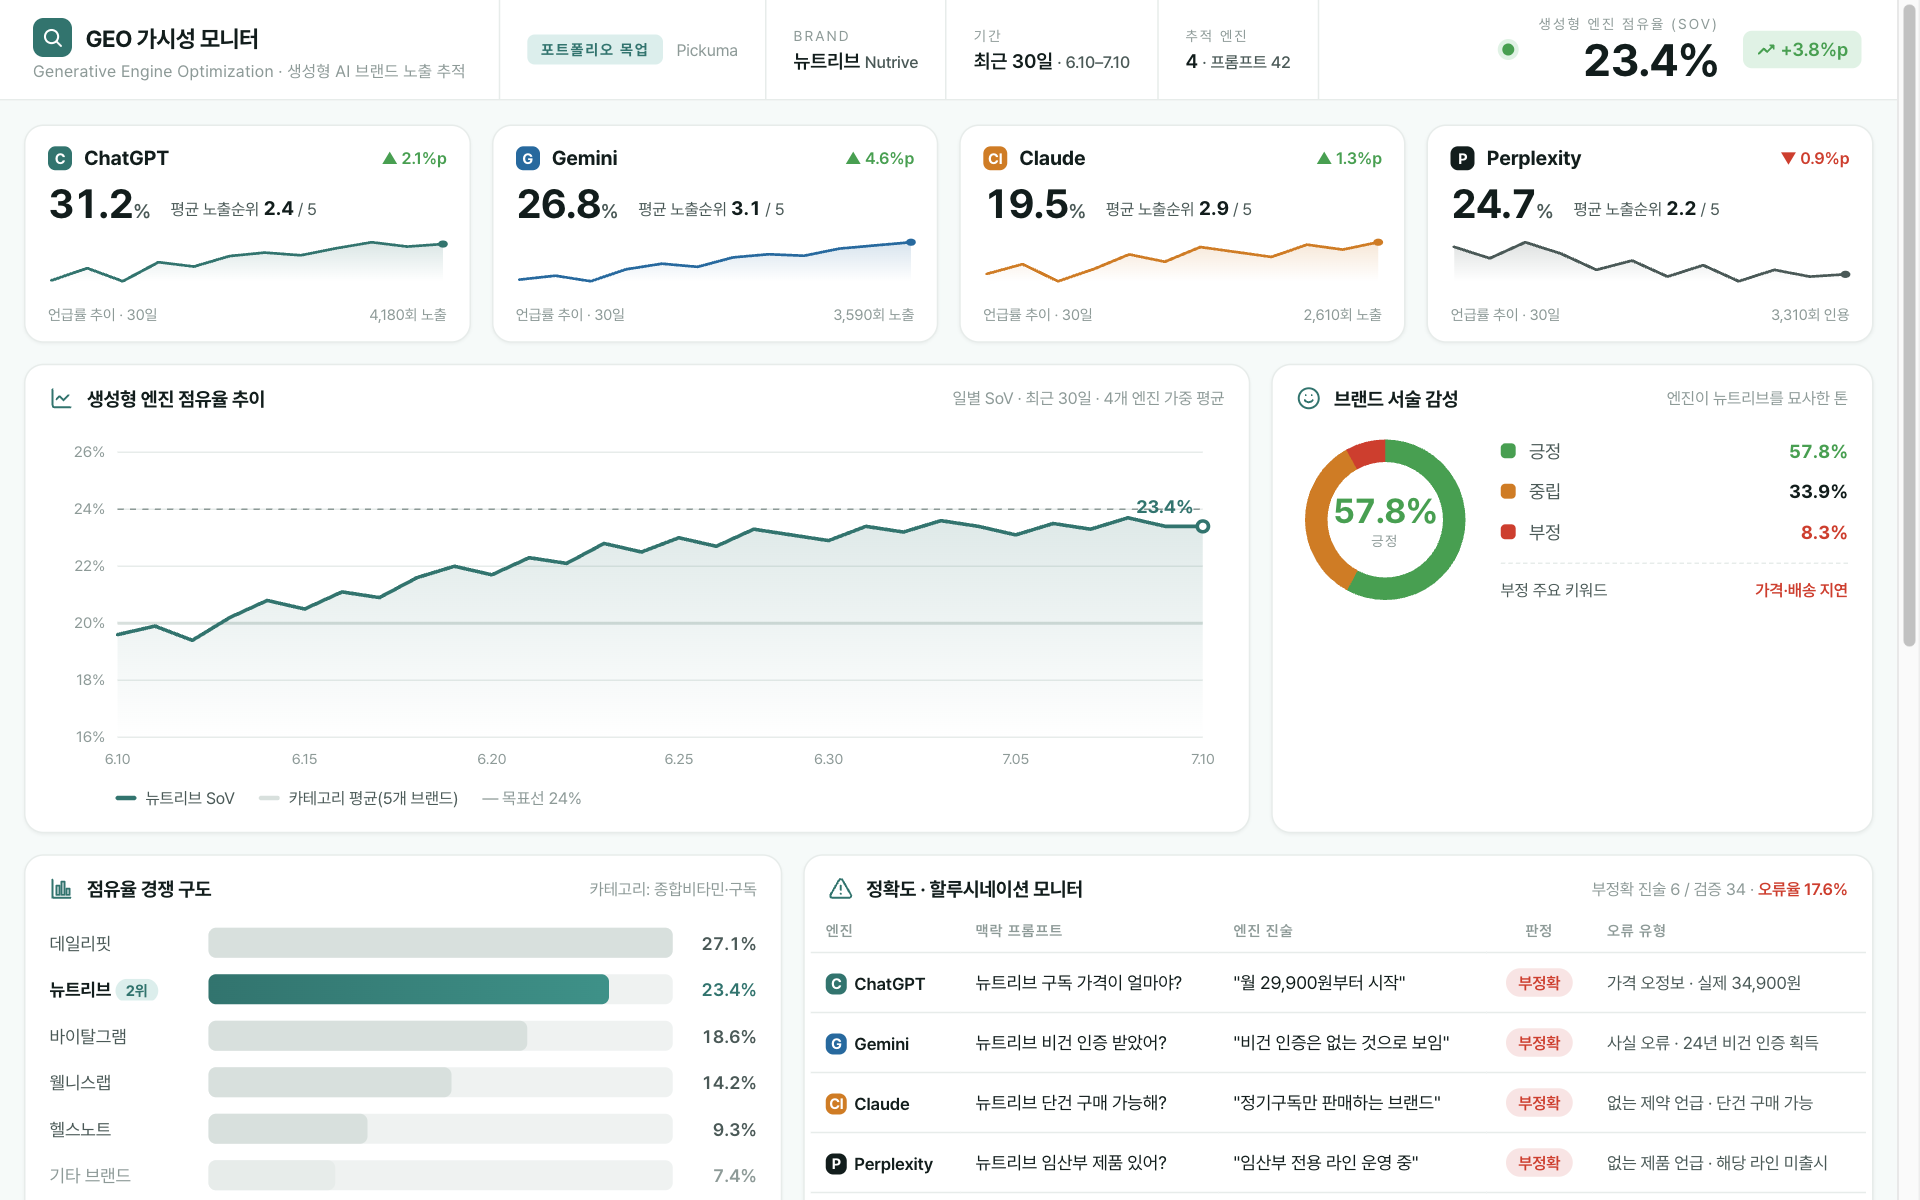1920x1200 pixels.
Task: Click the 판정 column header
Action: pyautogui.click(x=1538, y=931)
